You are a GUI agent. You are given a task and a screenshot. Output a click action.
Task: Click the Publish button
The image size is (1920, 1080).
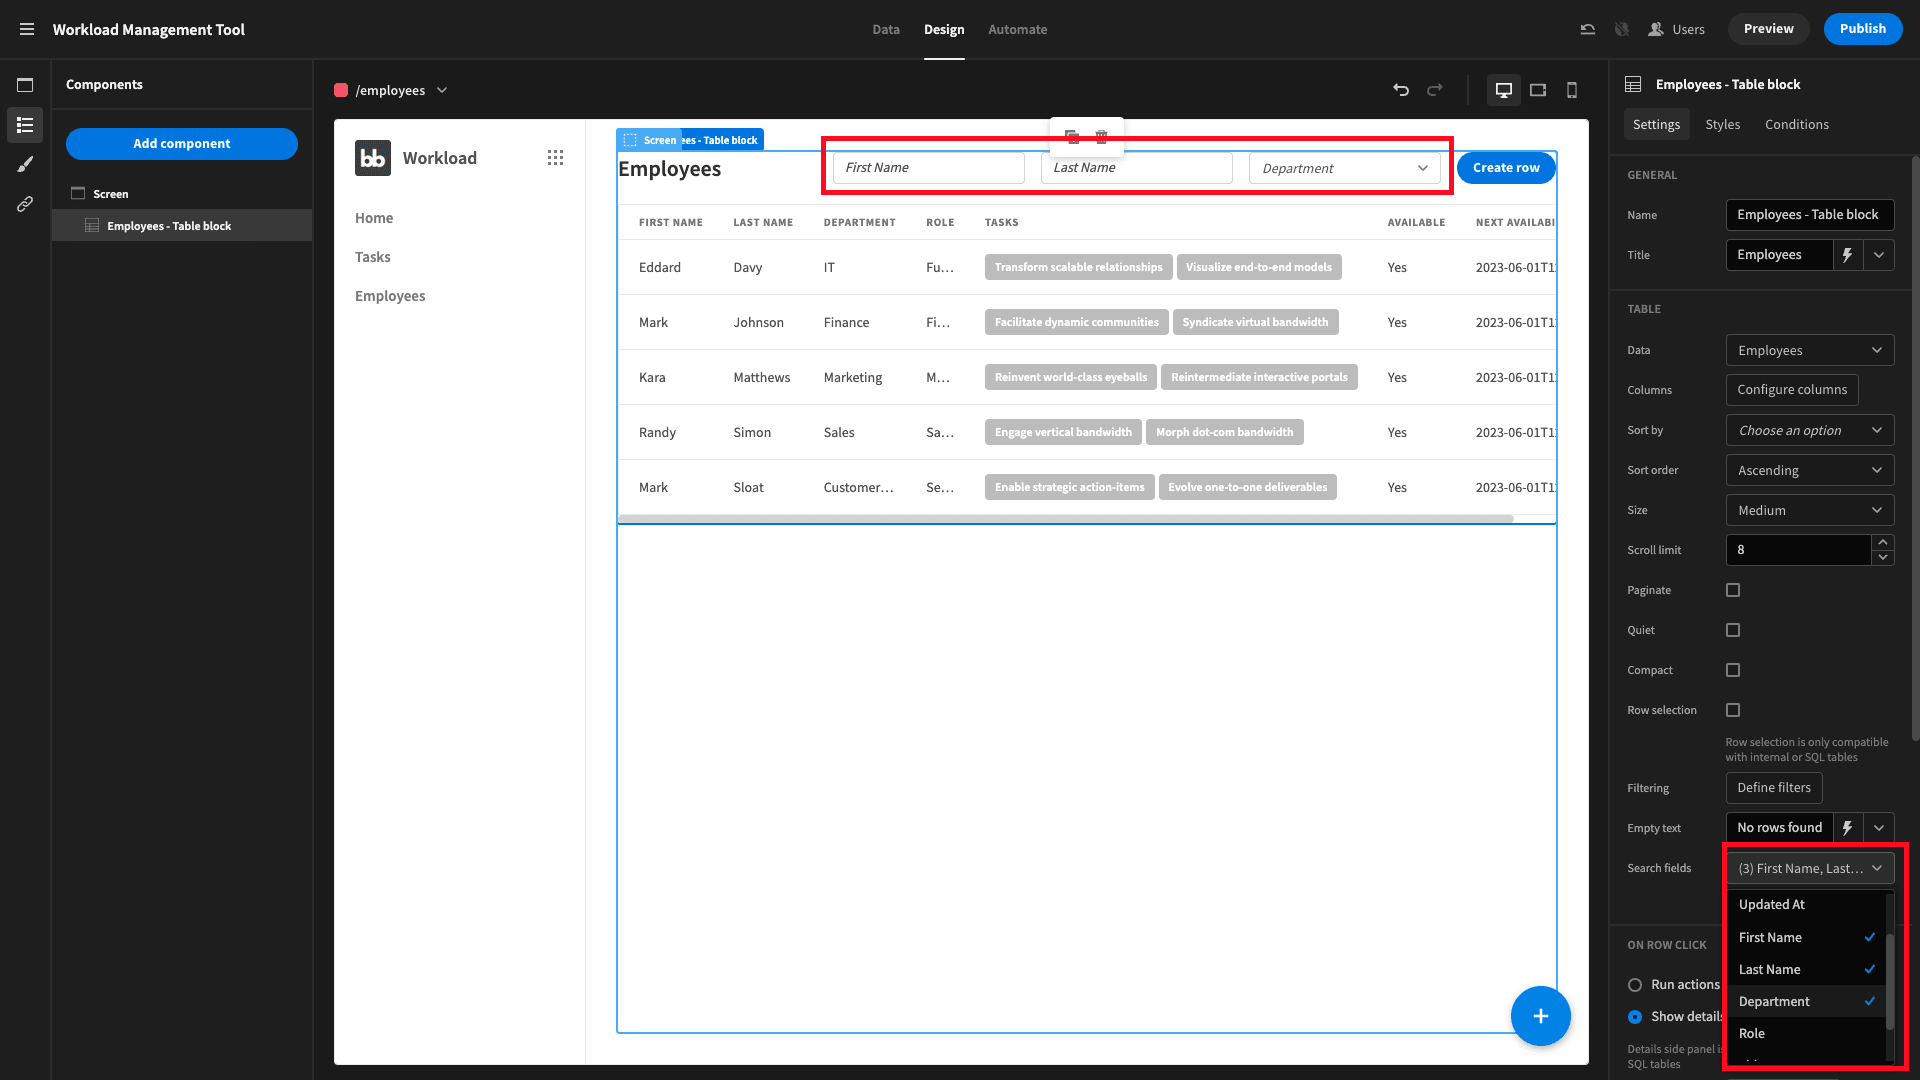coord(1862,29)
